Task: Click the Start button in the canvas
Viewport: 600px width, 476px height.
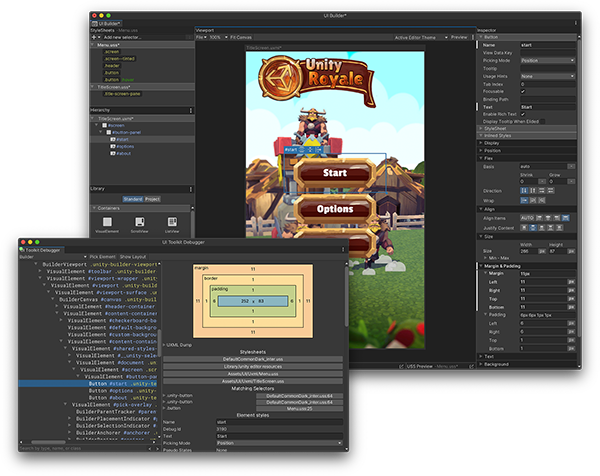Action: point(335,173)
